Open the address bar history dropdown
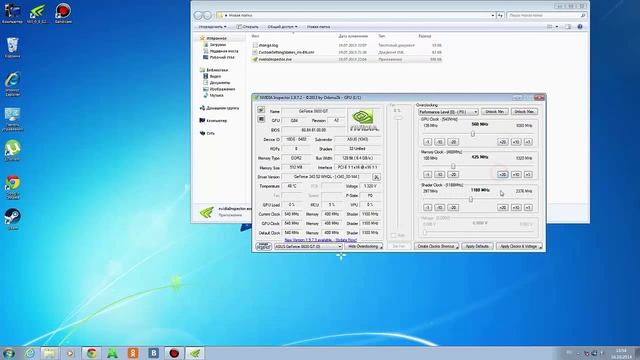This screenshot has width=640, height=360. click(493, 16)
